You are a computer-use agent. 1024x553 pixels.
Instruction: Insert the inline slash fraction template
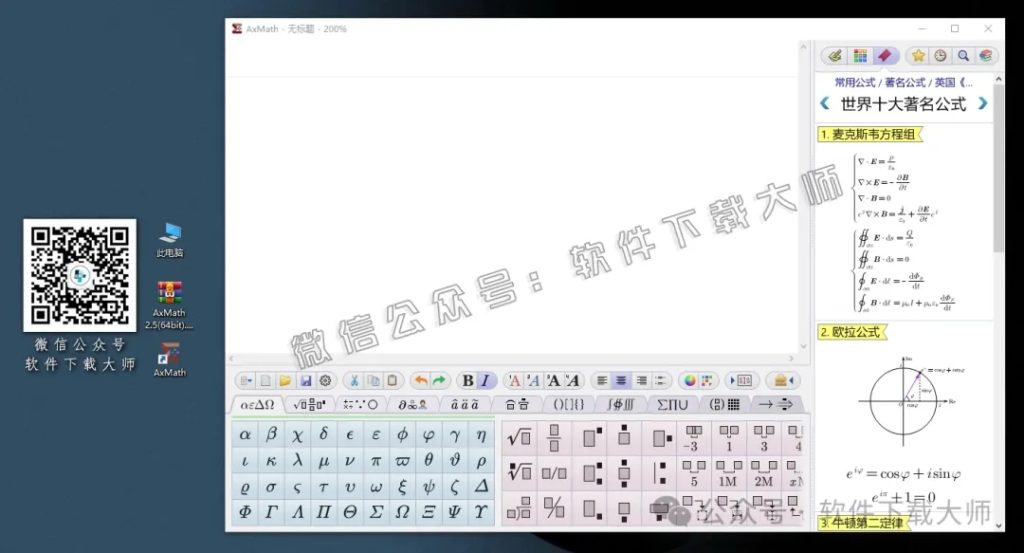[554, 473]
